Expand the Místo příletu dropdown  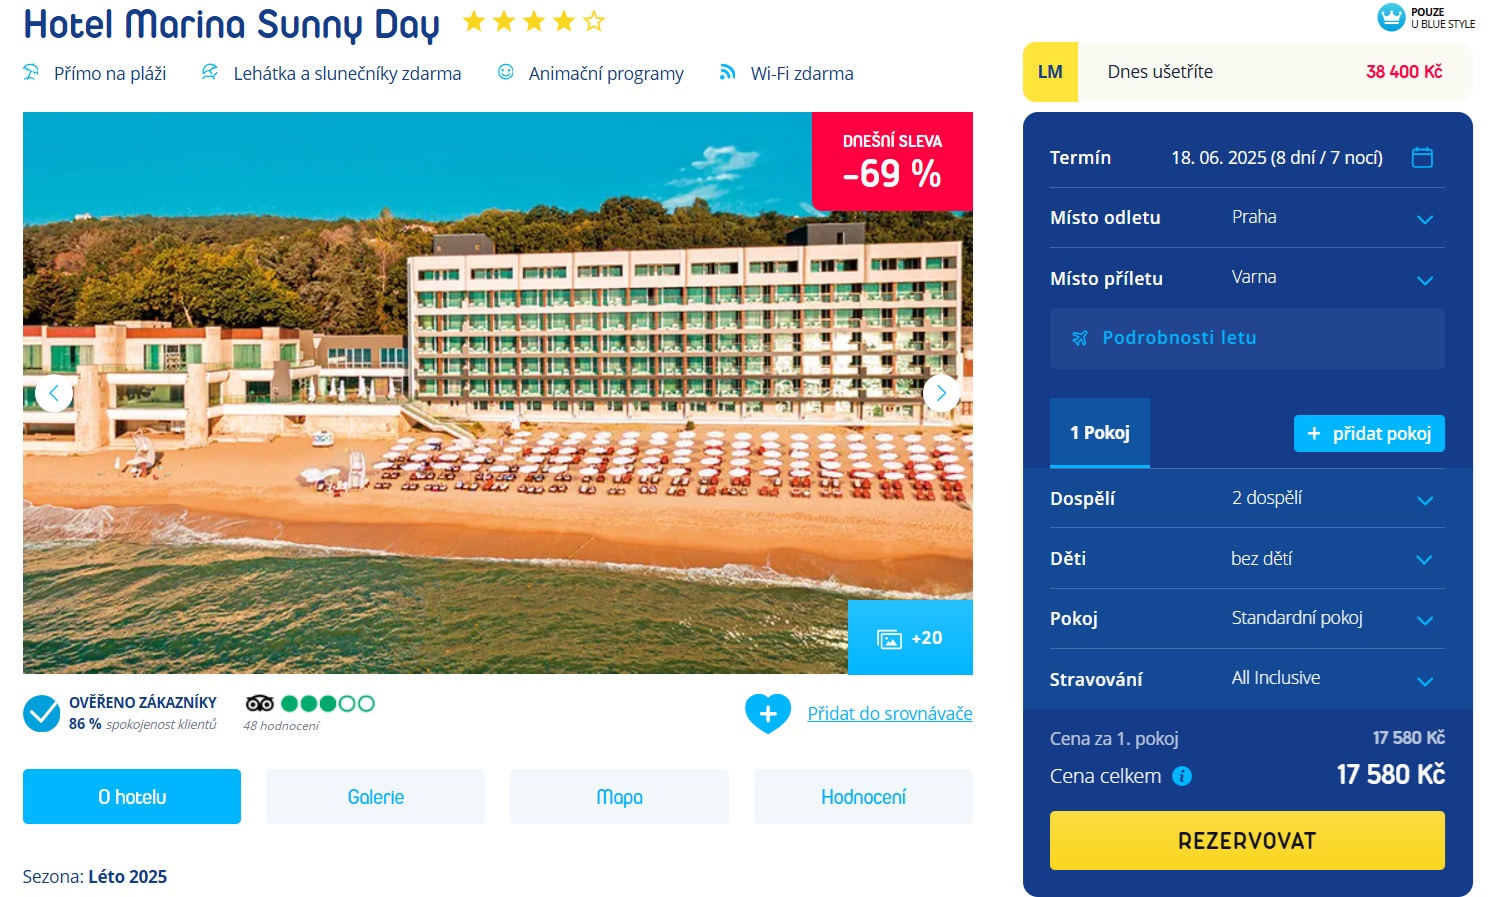coord(1425,280)
